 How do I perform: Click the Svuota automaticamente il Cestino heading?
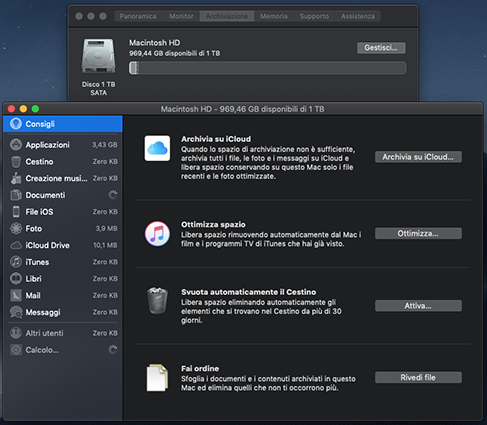click(x=249, y=292)
